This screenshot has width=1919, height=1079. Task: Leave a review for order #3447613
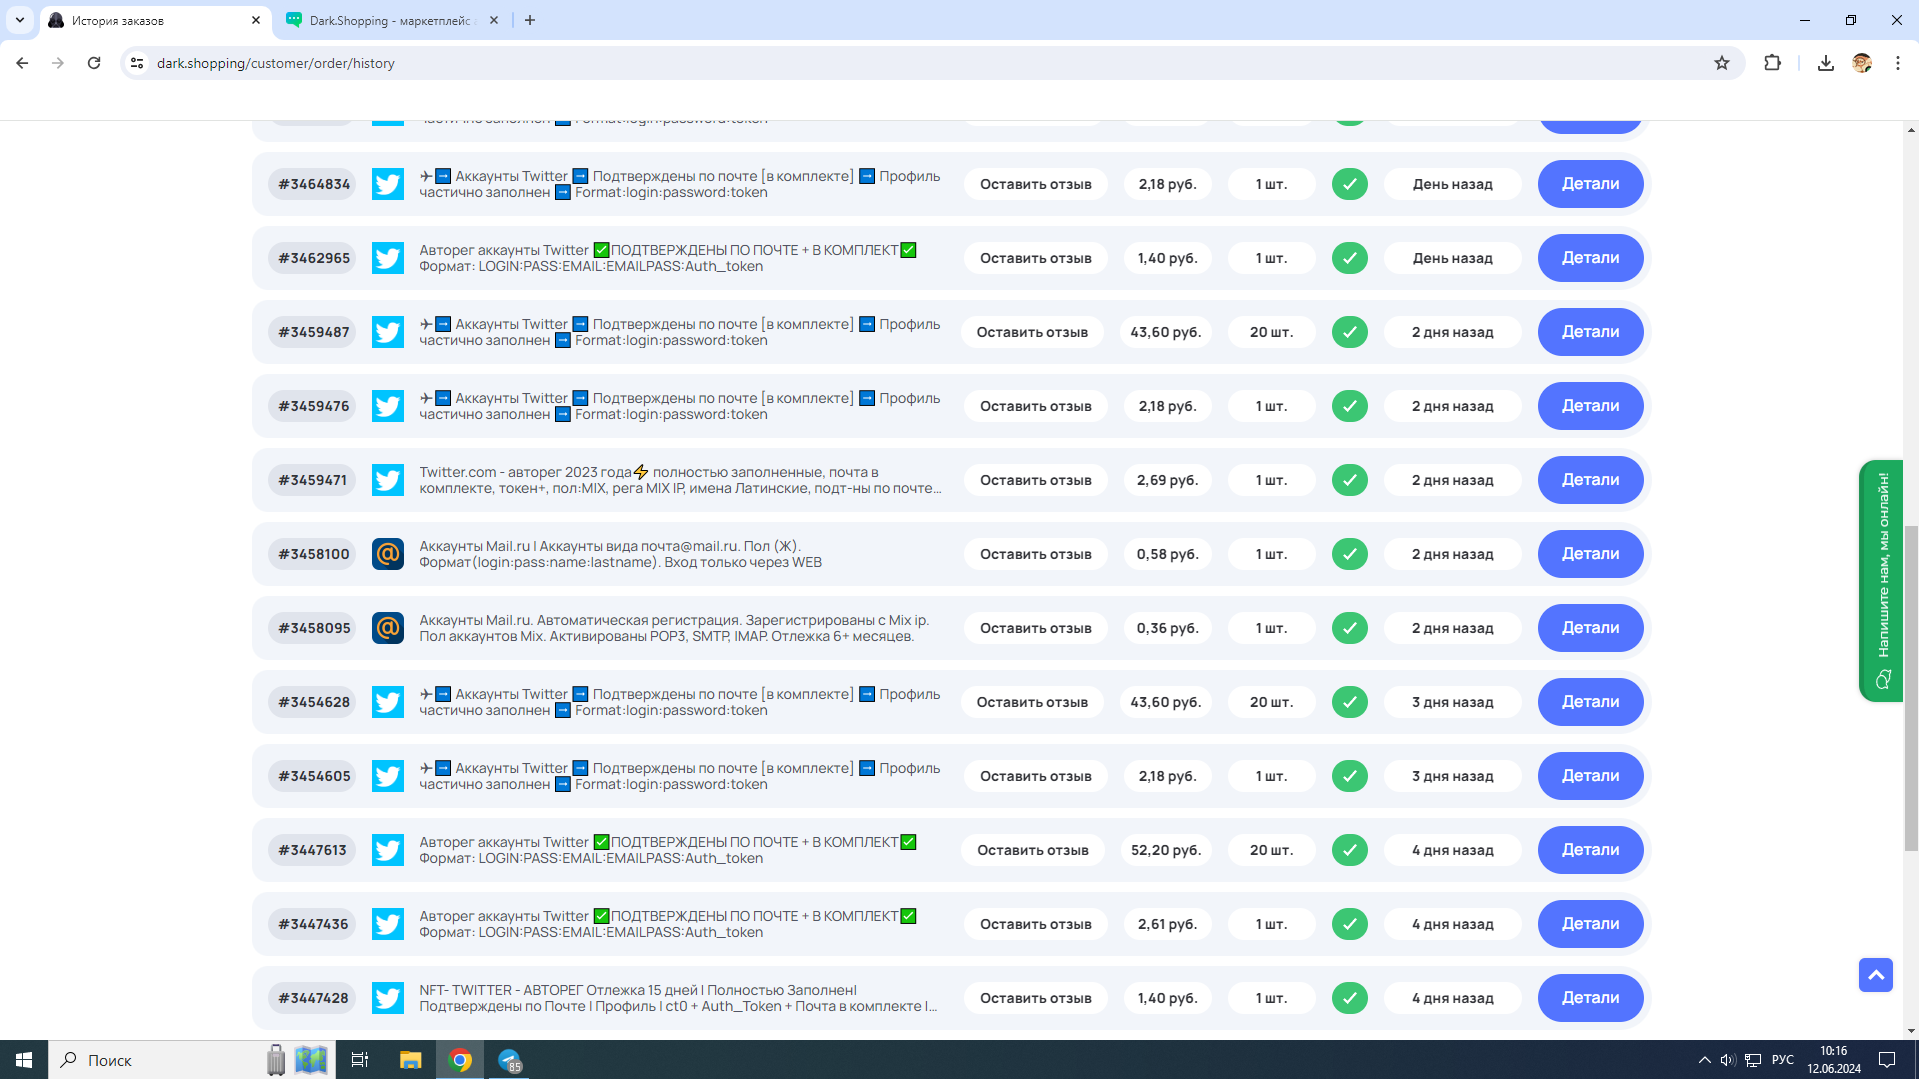click(1032, 850)
